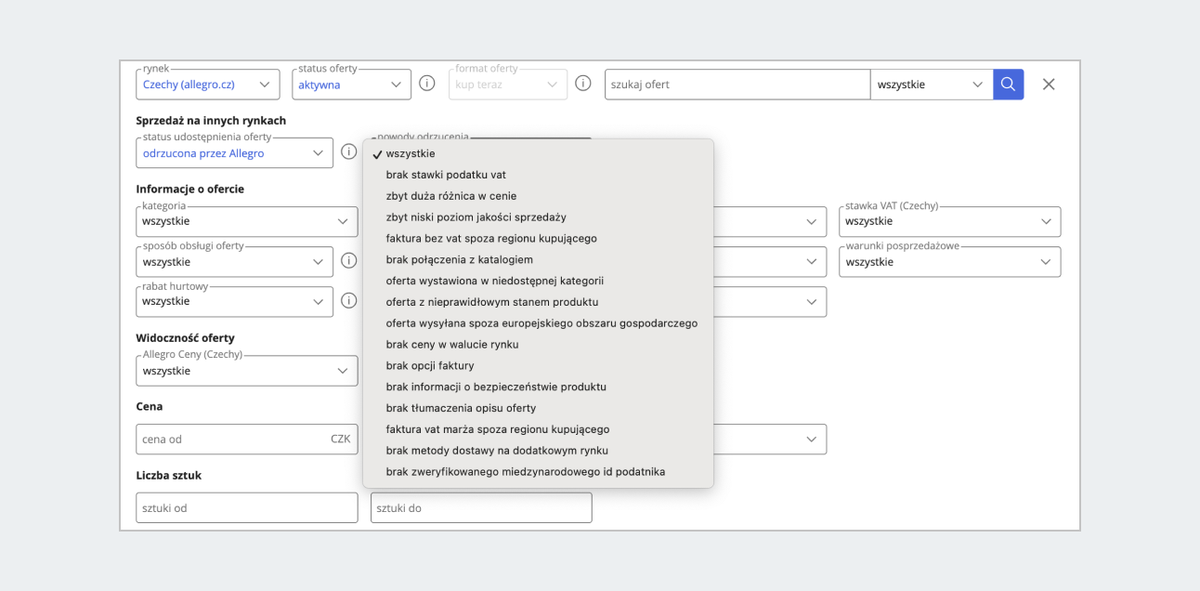Select 'brak stawki podatku vat' option
The width and height of the screenshot is (1200, 591).
pos(446,175)
